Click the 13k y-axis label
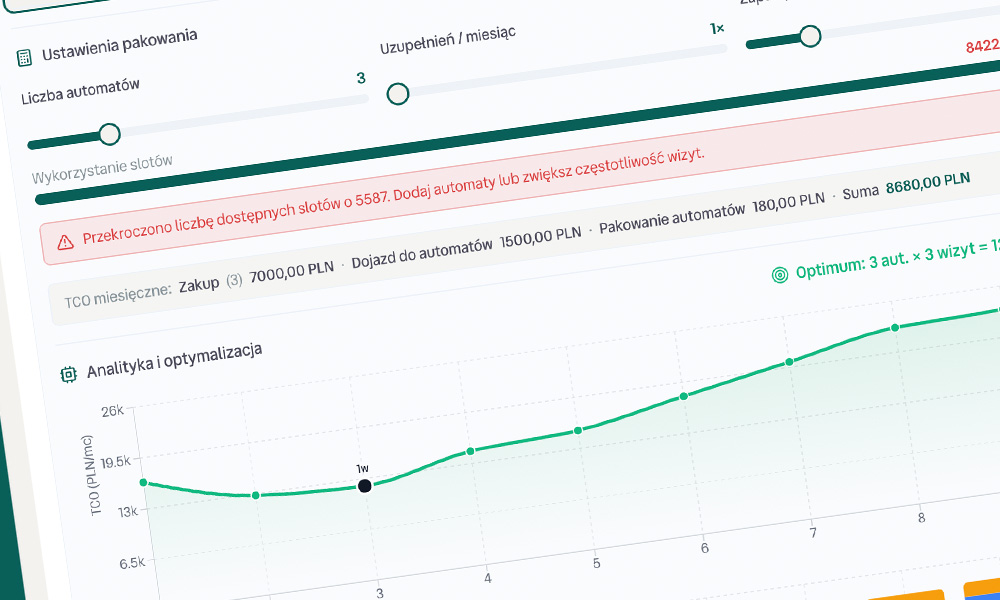Image resolution: width=1000 pixels, height=600 pixels. pyautogui.click(x=128, y=511)
